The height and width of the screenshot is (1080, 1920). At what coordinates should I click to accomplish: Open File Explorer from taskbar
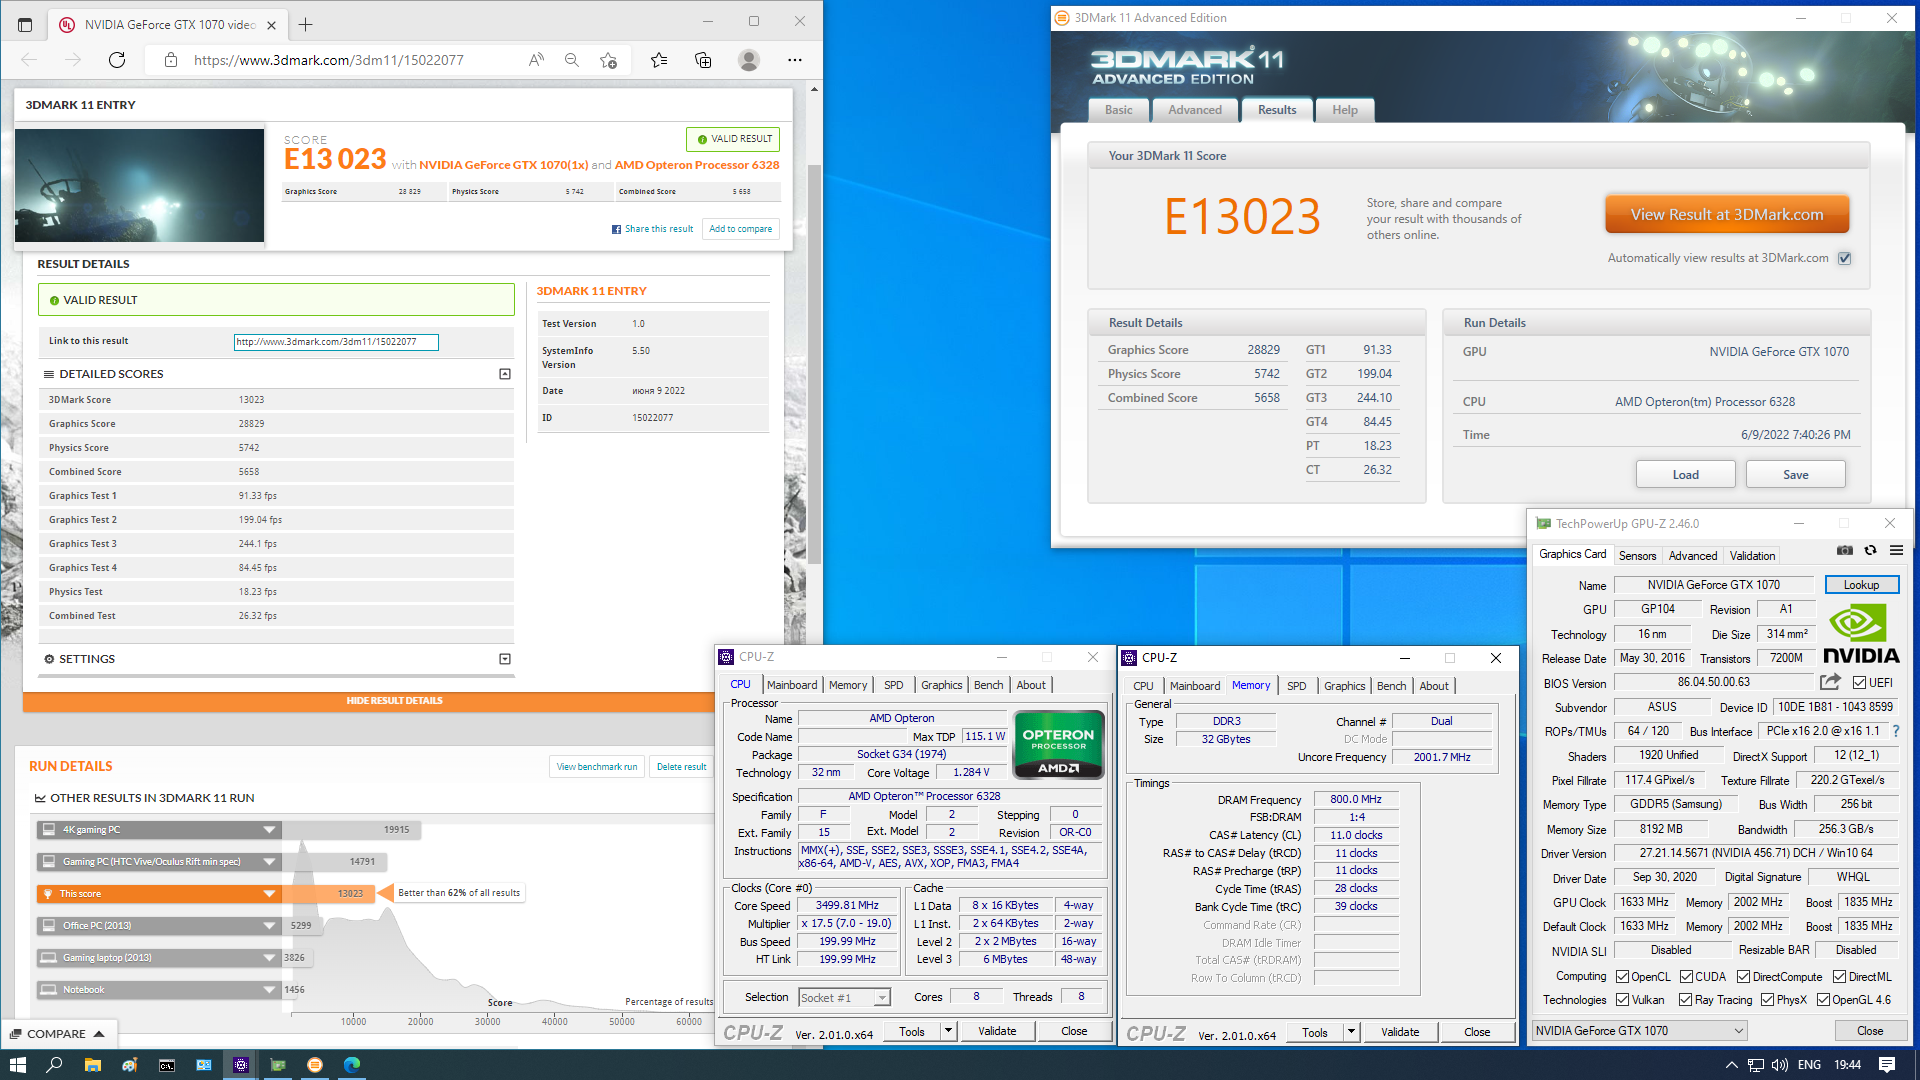92,1065
